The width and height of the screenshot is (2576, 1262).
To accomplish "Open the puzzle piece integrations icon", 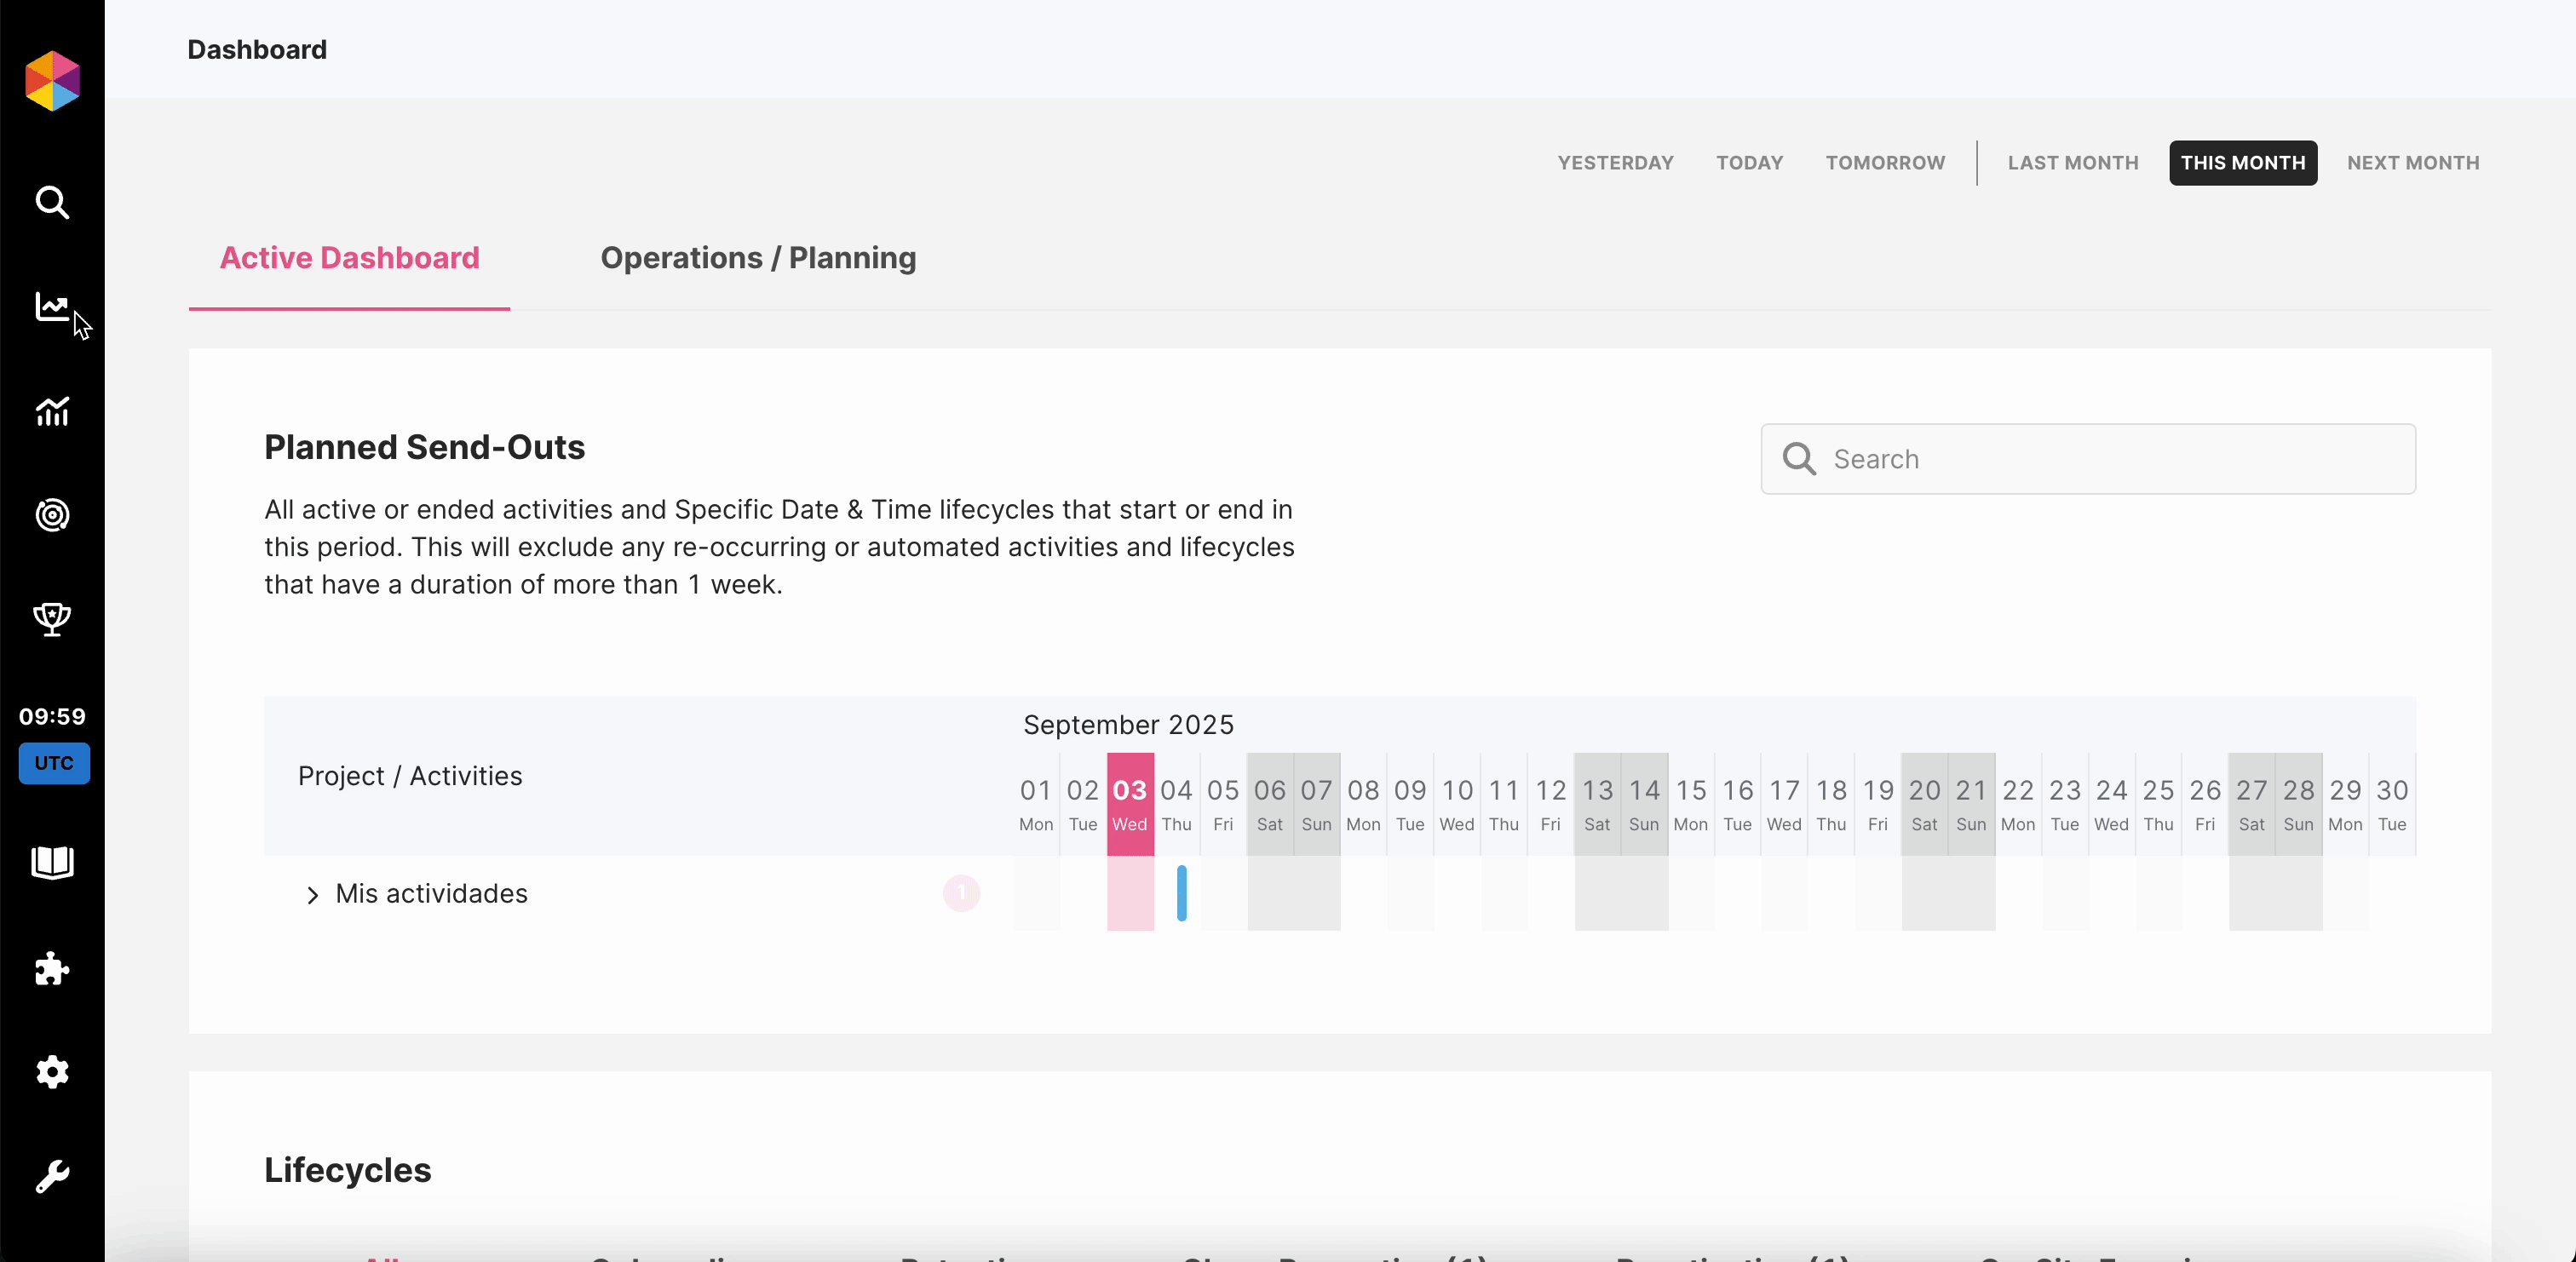I will 52,968.
